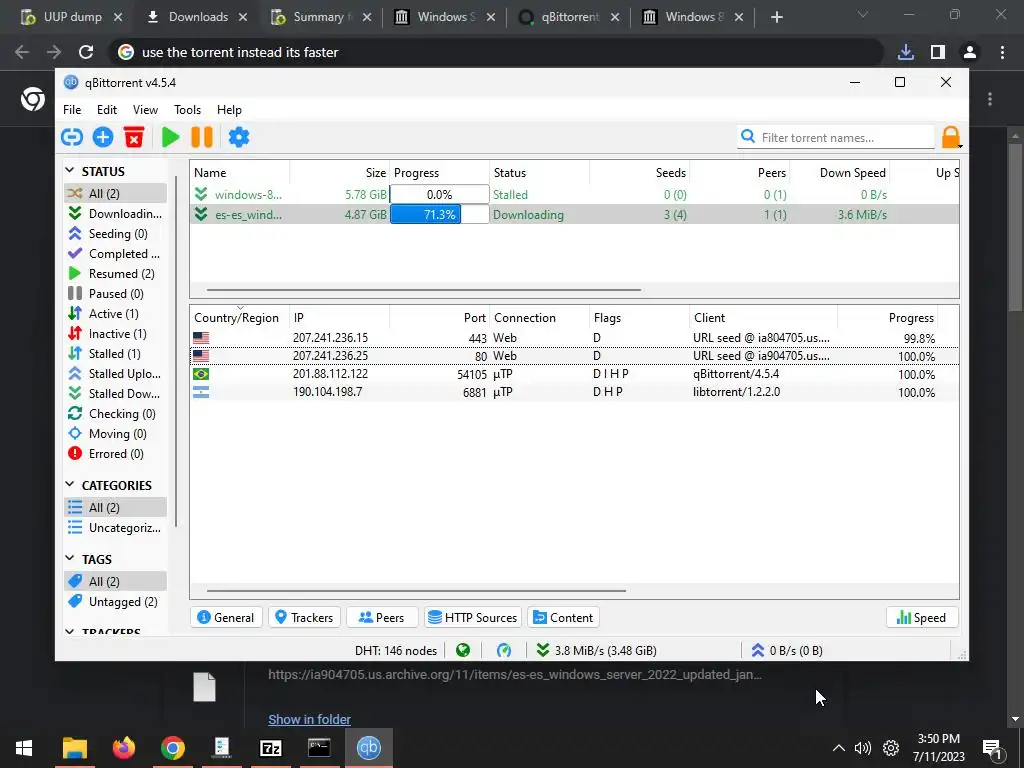The image size is (1024, 768).
Task: Open the Speed graph tab
Action: point(921,618)
